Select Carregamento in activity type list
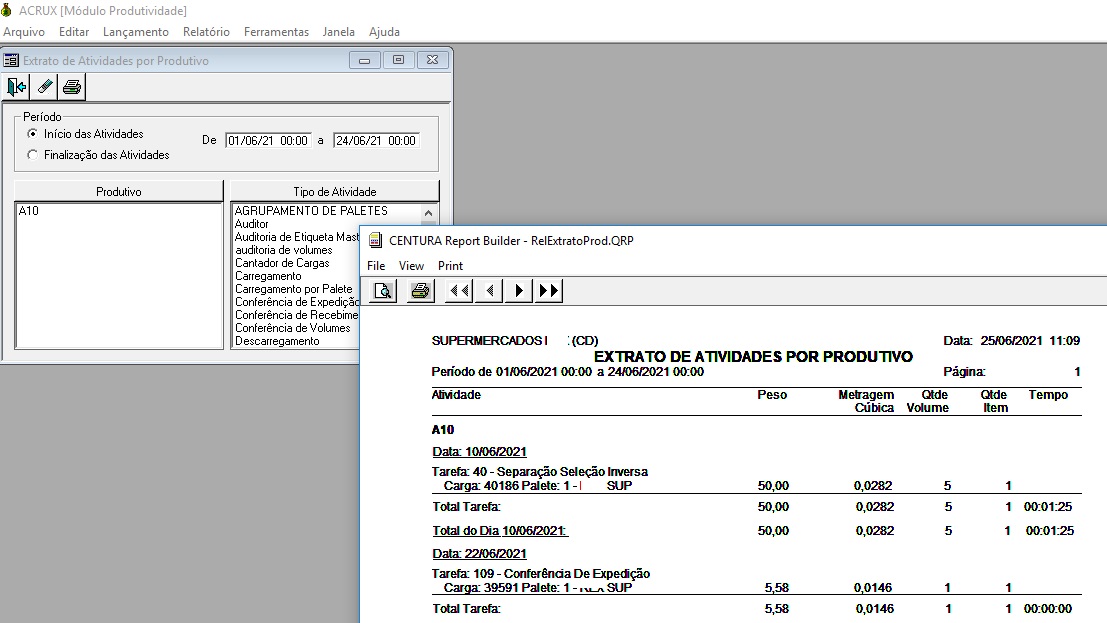 click(268, 276)
